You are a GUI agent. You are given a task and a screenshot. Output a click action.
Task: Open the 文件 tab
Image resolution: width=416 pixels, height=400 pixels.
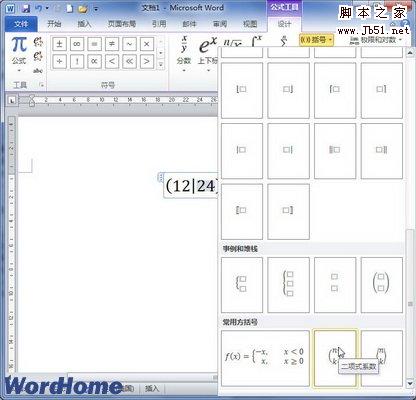[21, 24]
